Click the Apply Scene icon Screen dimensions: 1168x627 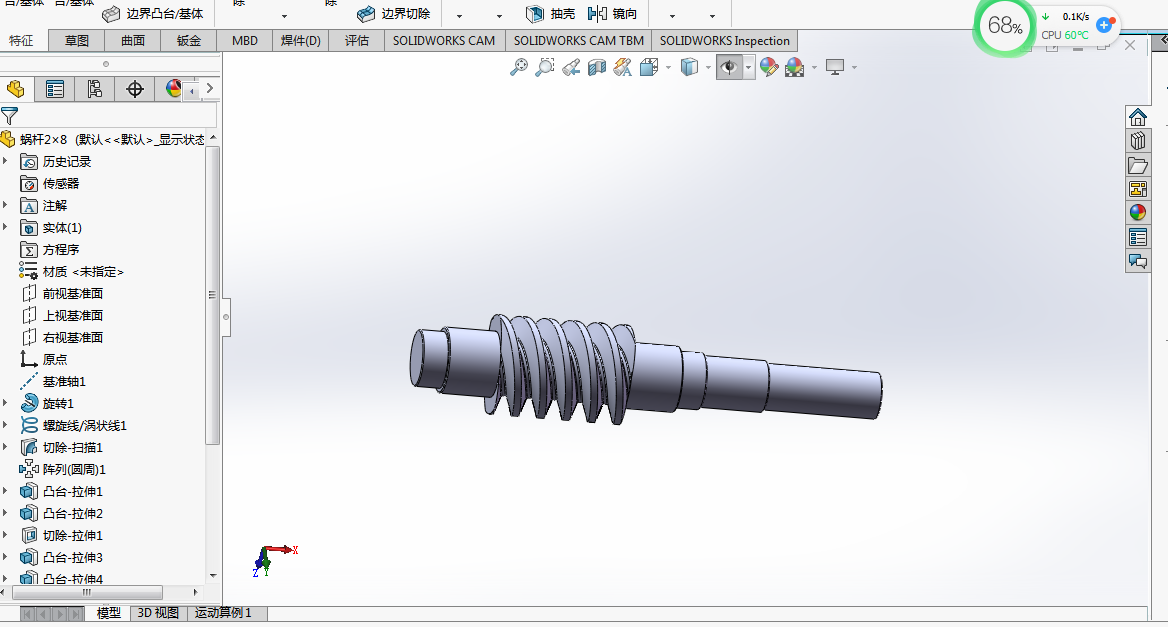(x=795, y=67)
